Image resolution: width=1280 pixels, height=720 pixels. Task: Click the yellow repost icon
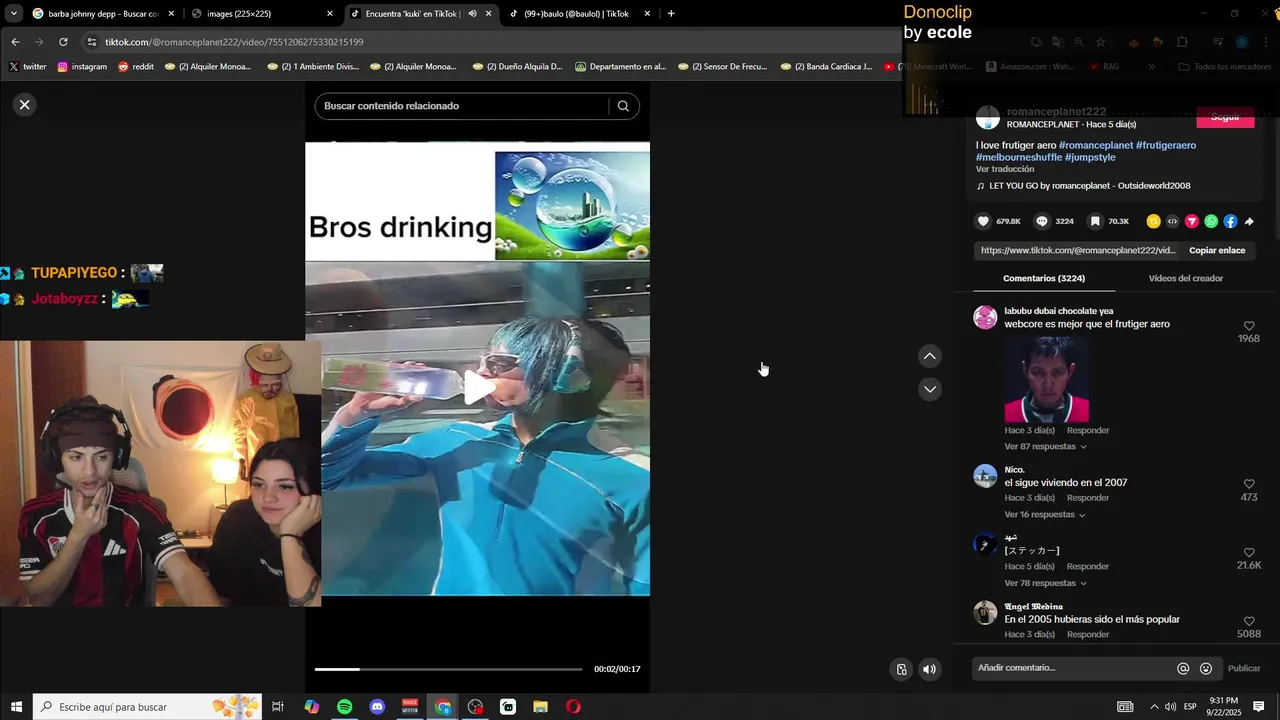(x=1153, y=221)
